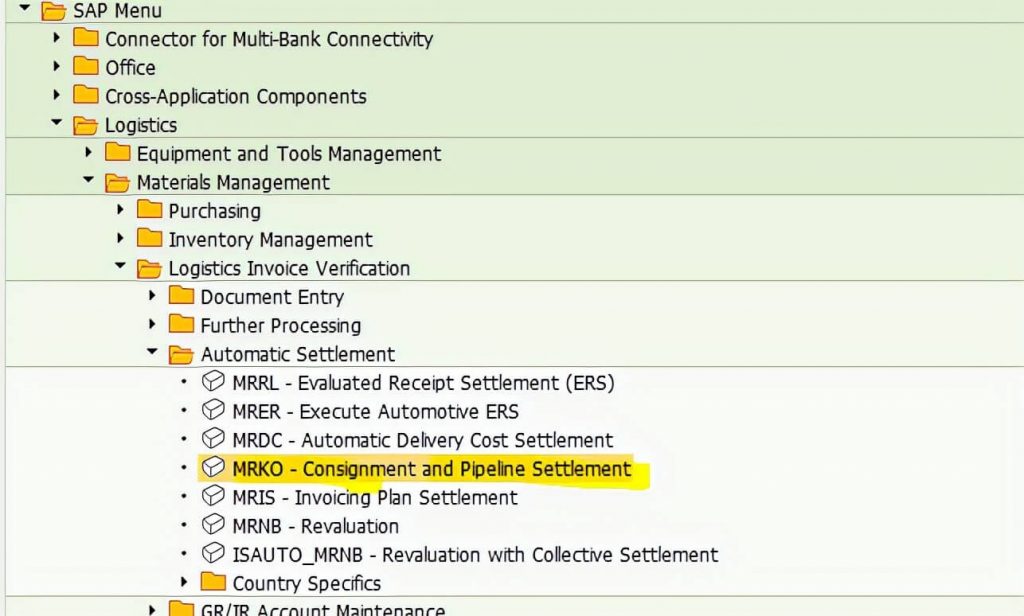Viewport: 1024px width, 616px height.
Task: Click Automatic Settlement open folder icon
Action: click(x=181, y=354)
